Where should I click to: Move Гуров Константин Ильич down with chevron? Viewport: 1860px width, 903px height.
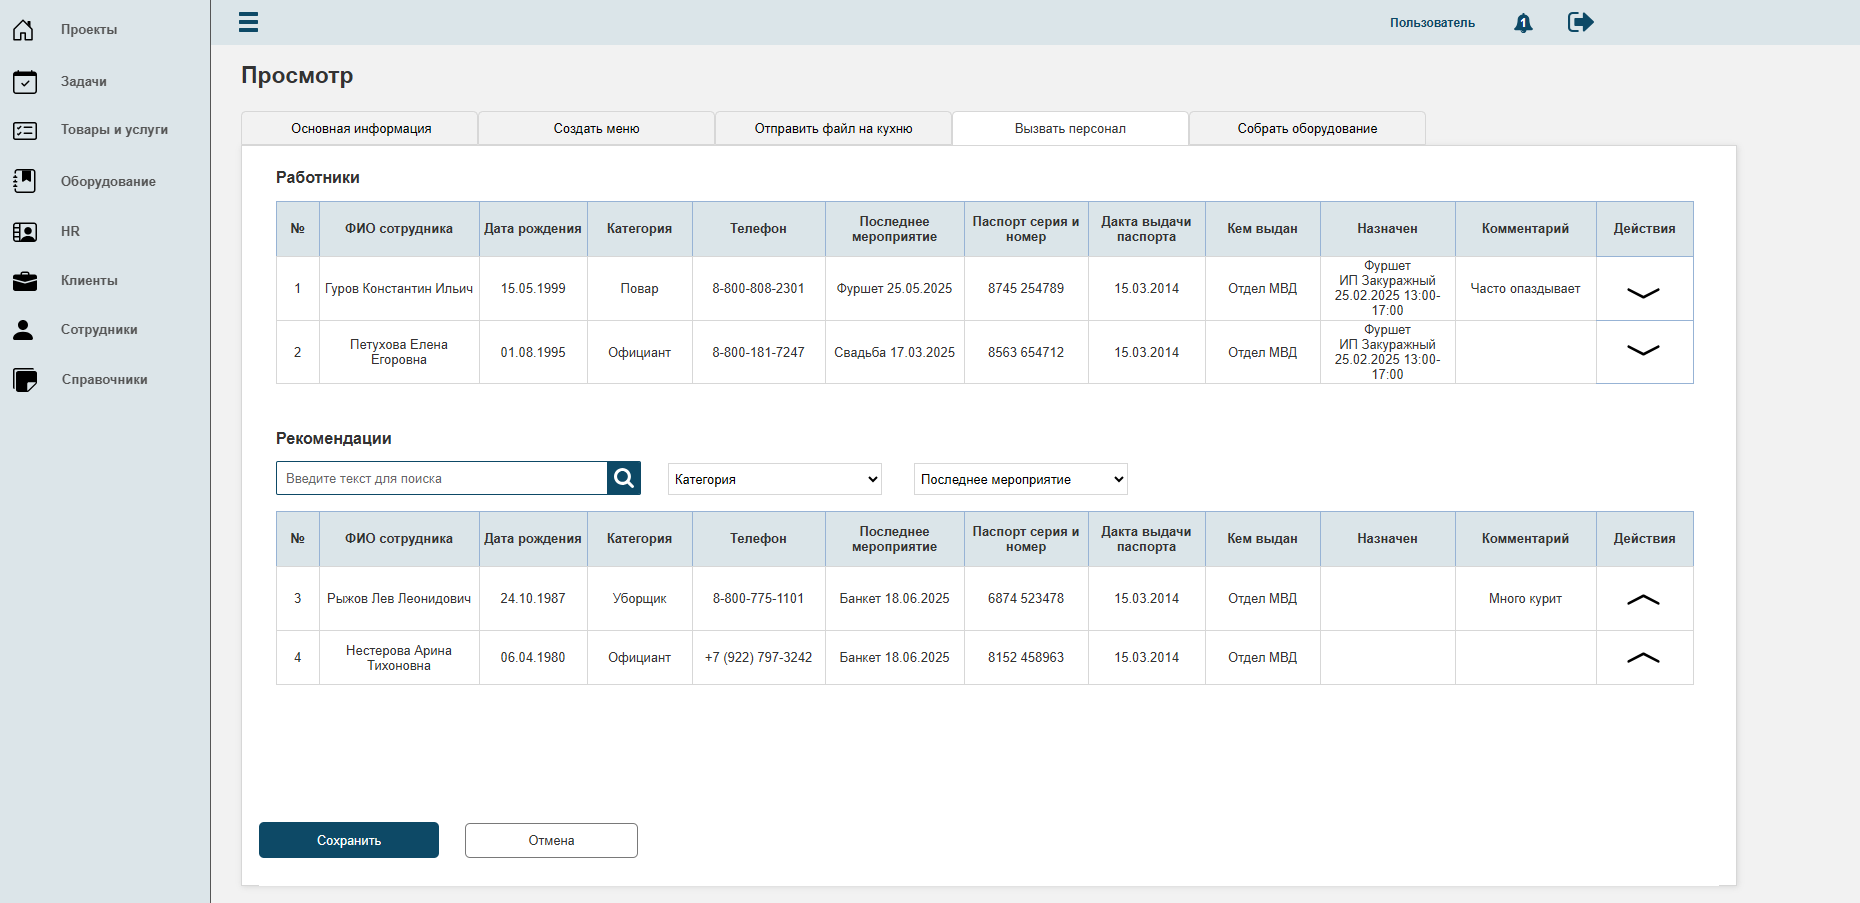(x=1643, y=293)
